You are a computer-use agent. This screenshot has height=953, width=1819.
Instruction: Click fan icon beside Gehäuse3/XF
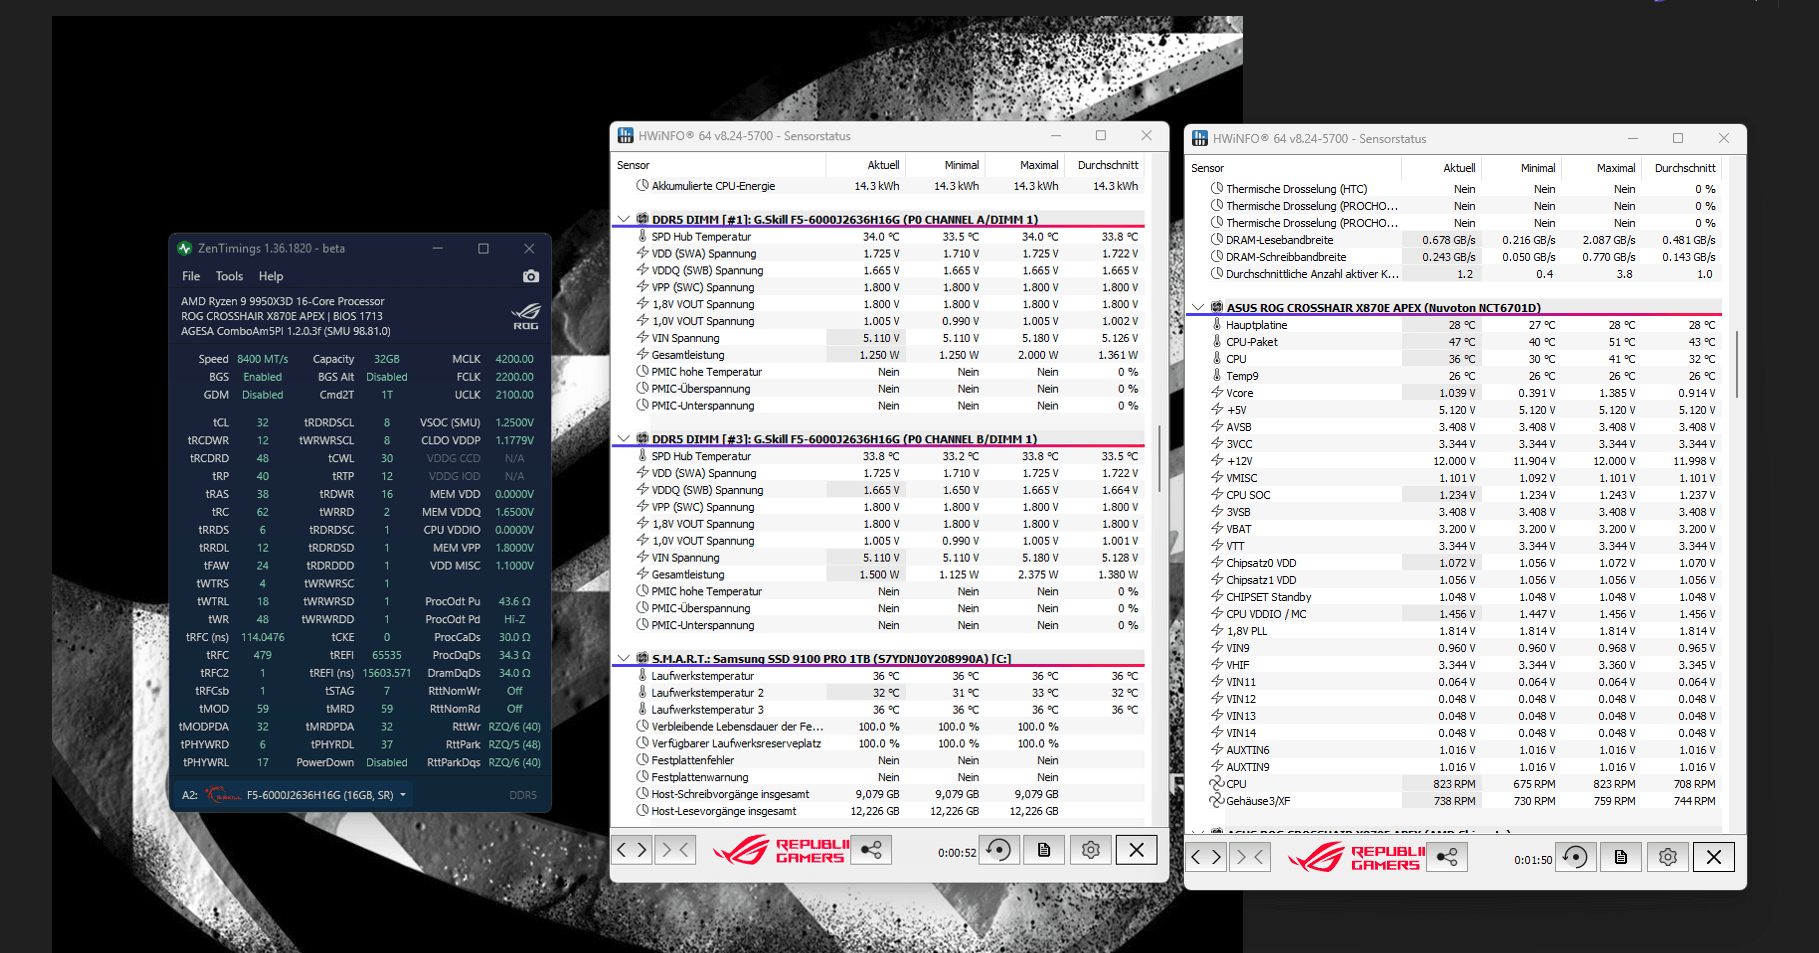point(1217,801)
